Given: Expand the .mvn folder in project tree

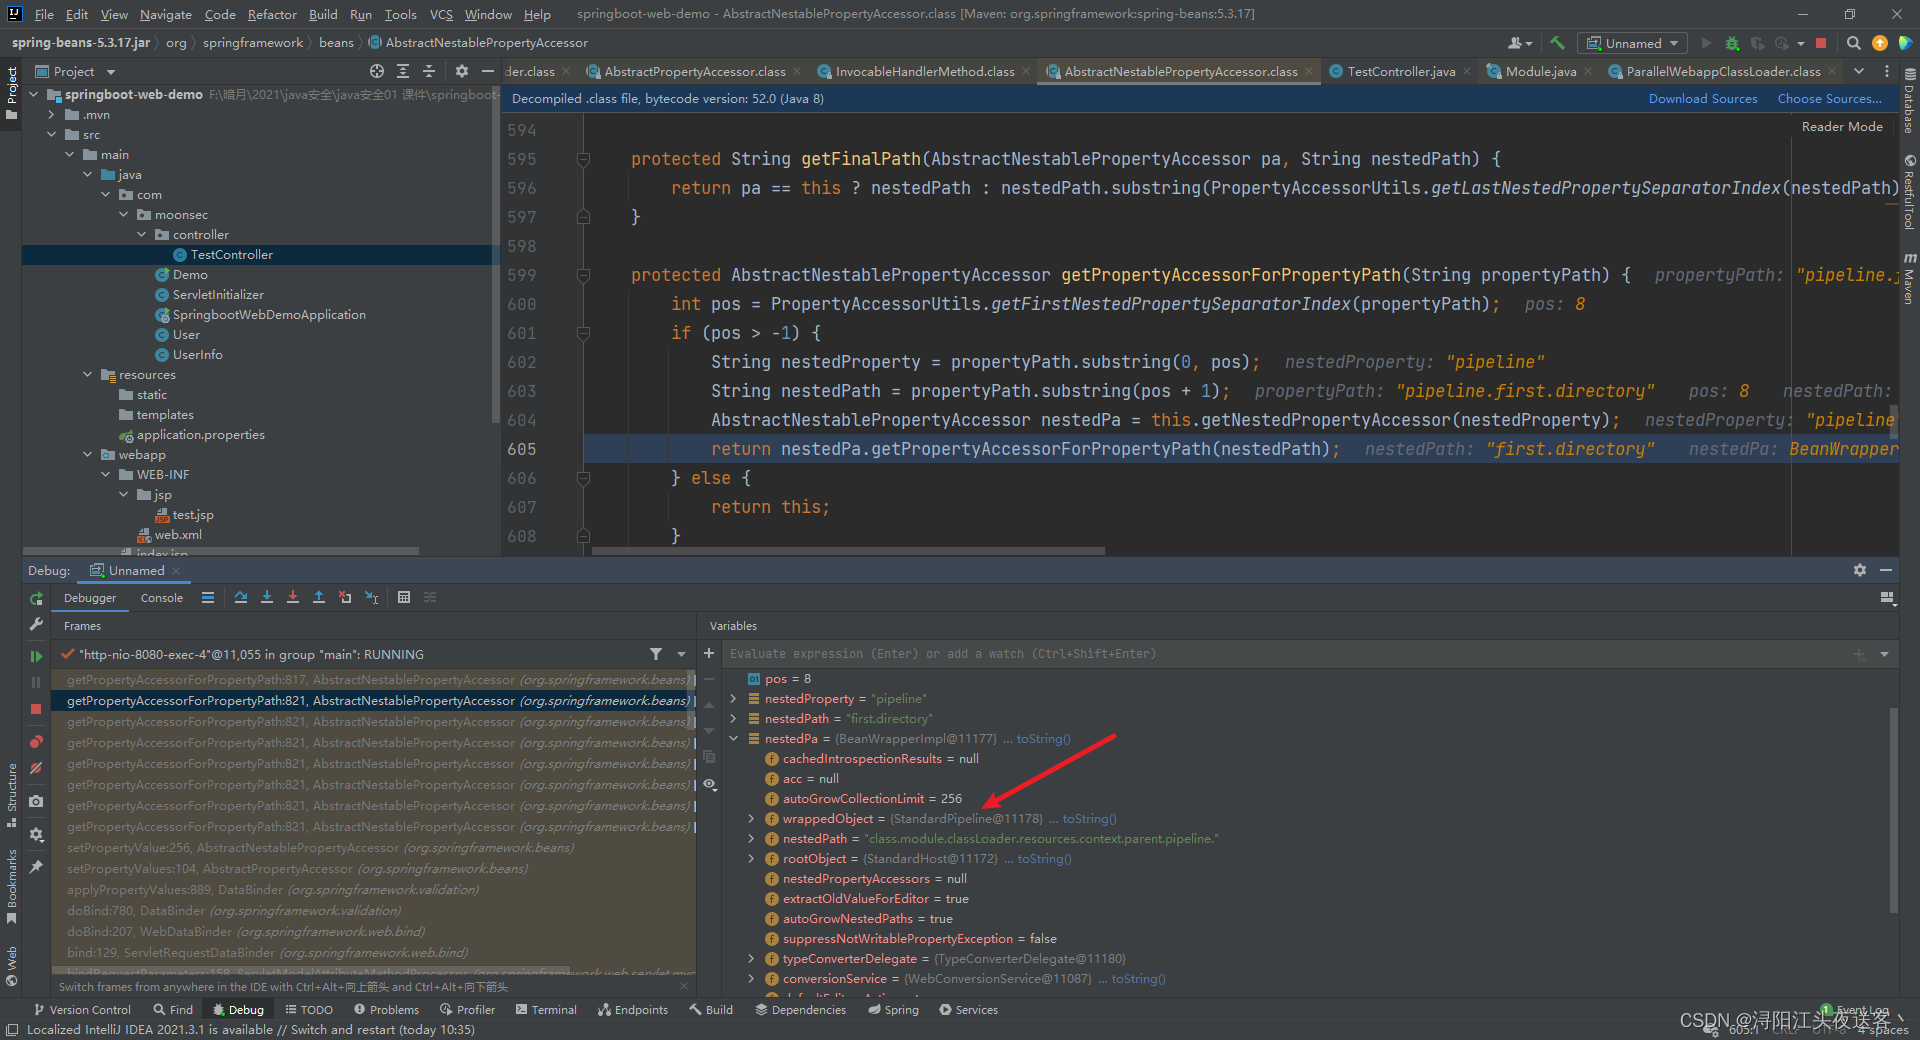Looking at the screenshot, I should [x=51, y=115].
